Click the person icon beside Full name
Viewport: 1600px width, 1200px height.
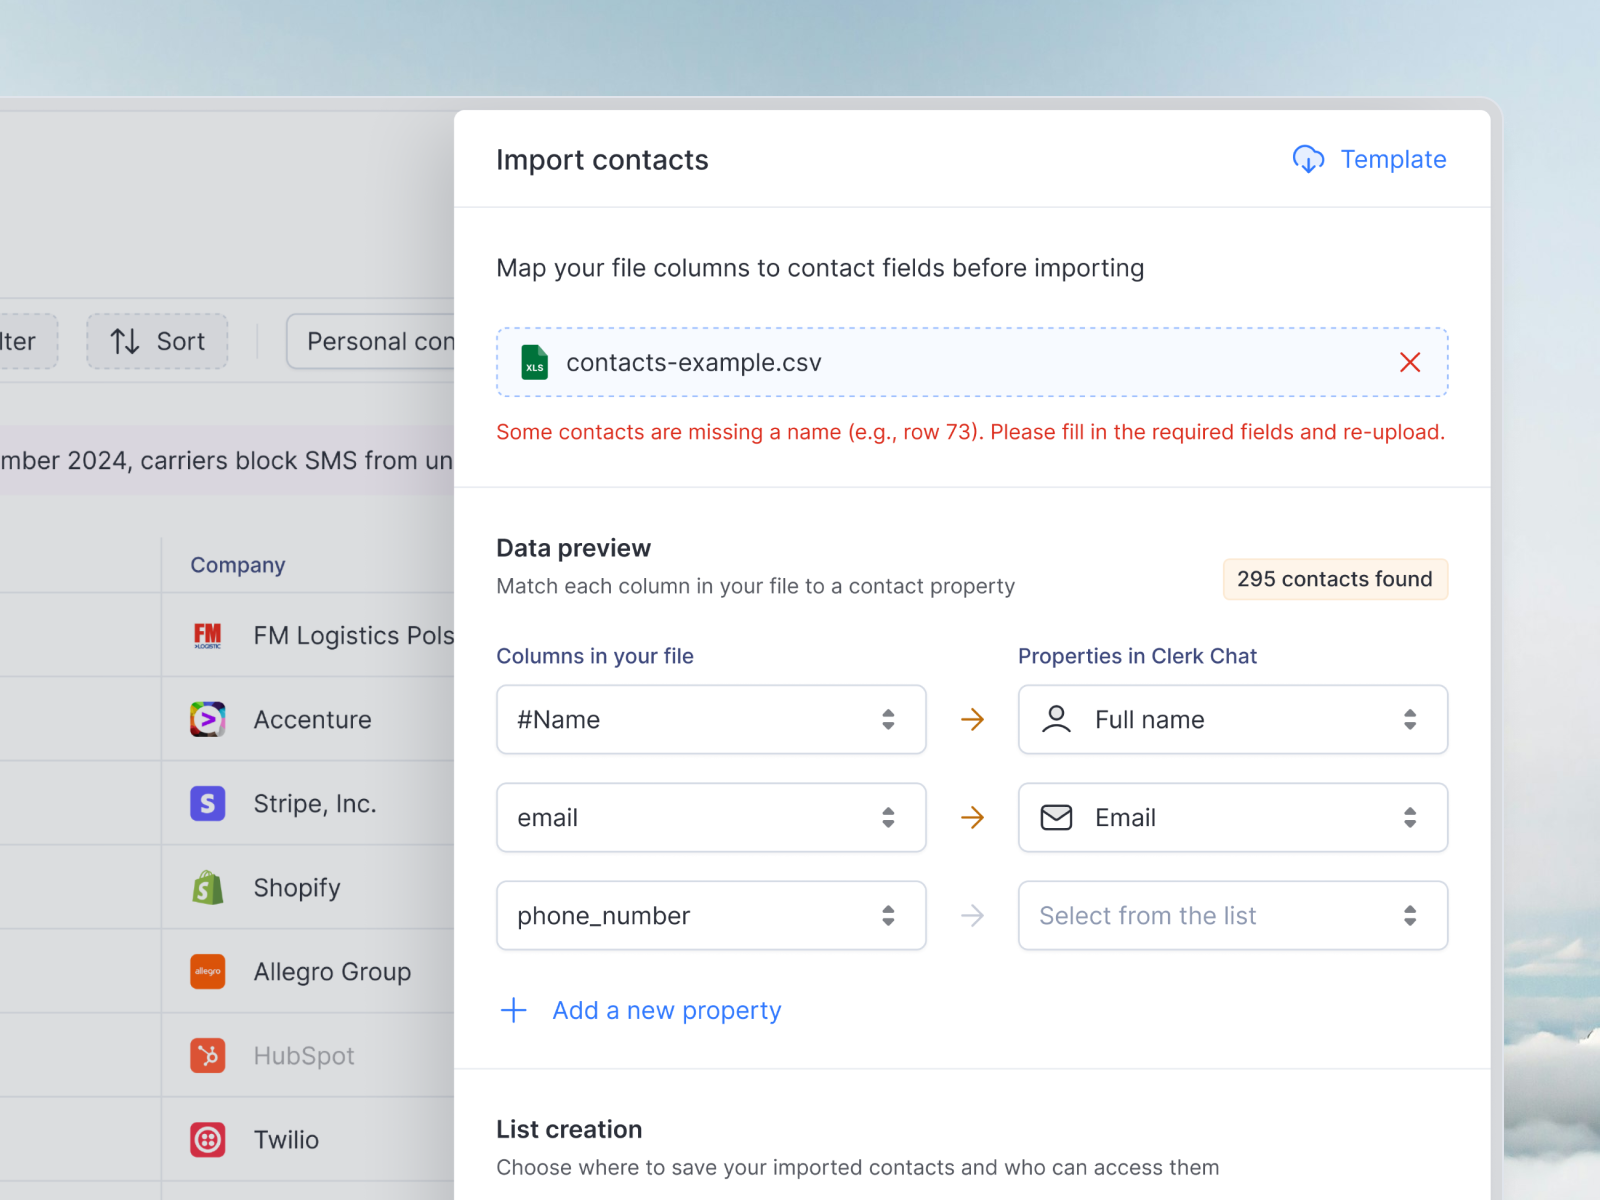[1056, 719]
